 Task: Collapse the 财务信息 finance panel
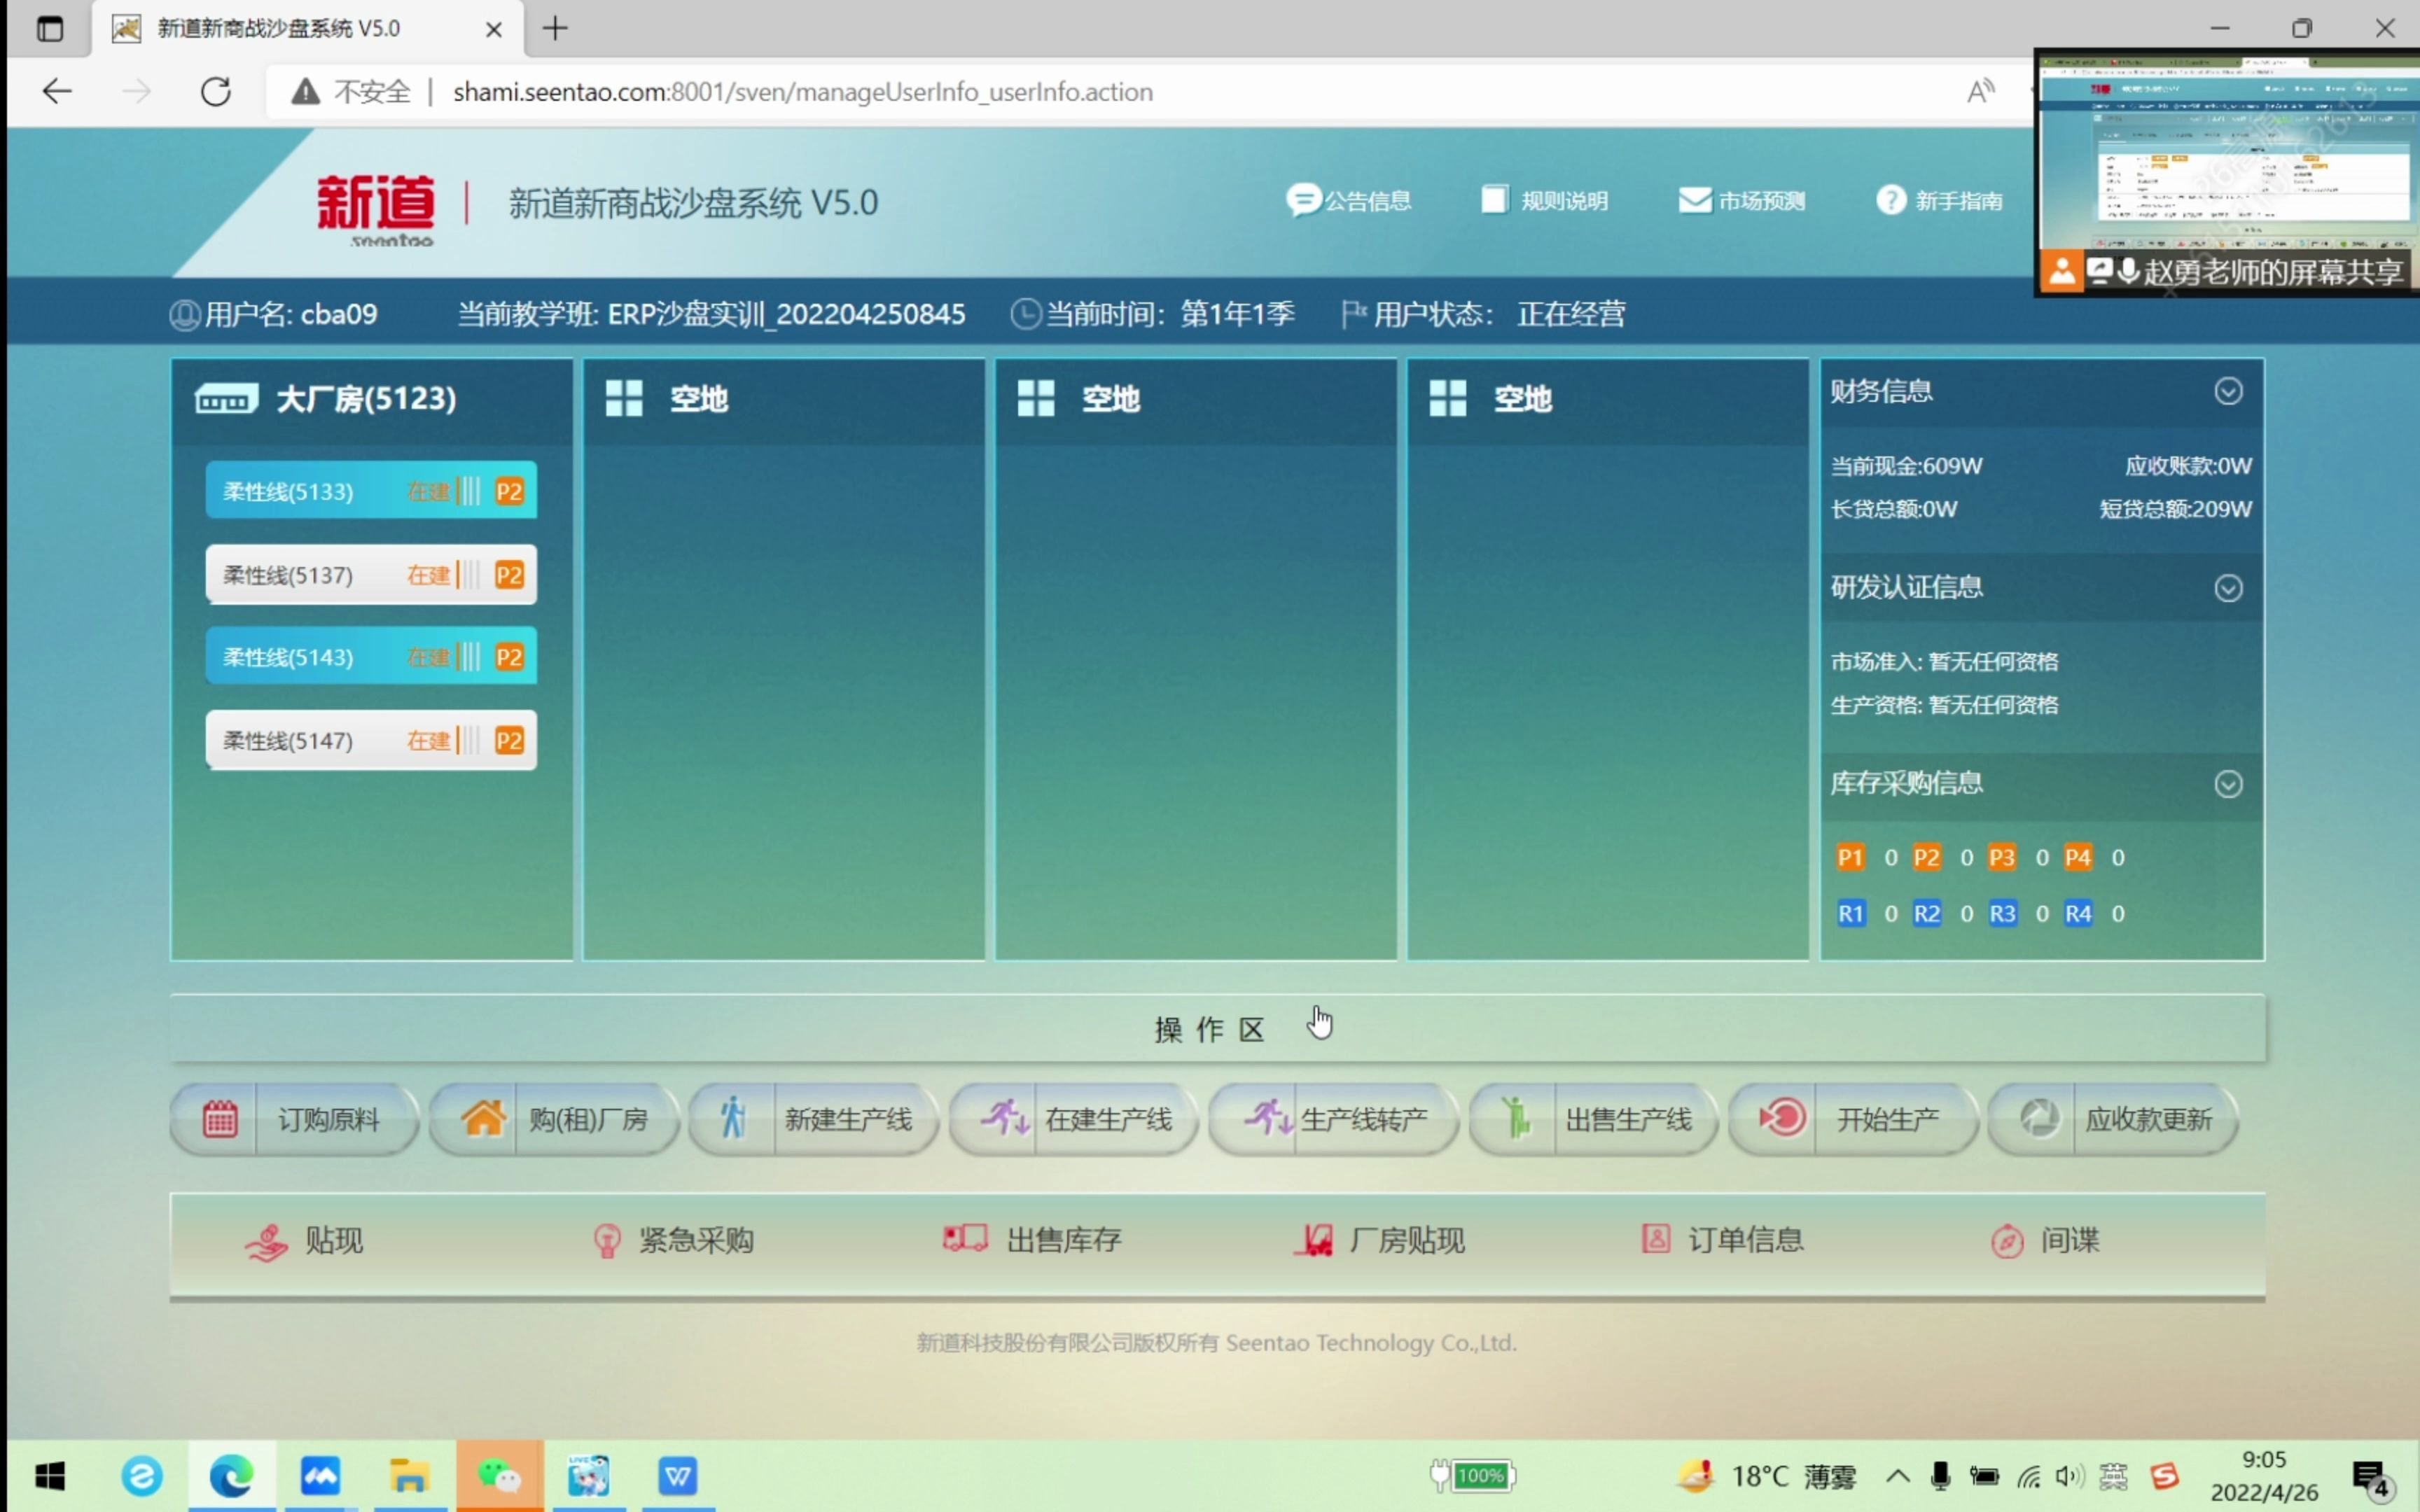pyautogui.click(x=2228, y=391)
